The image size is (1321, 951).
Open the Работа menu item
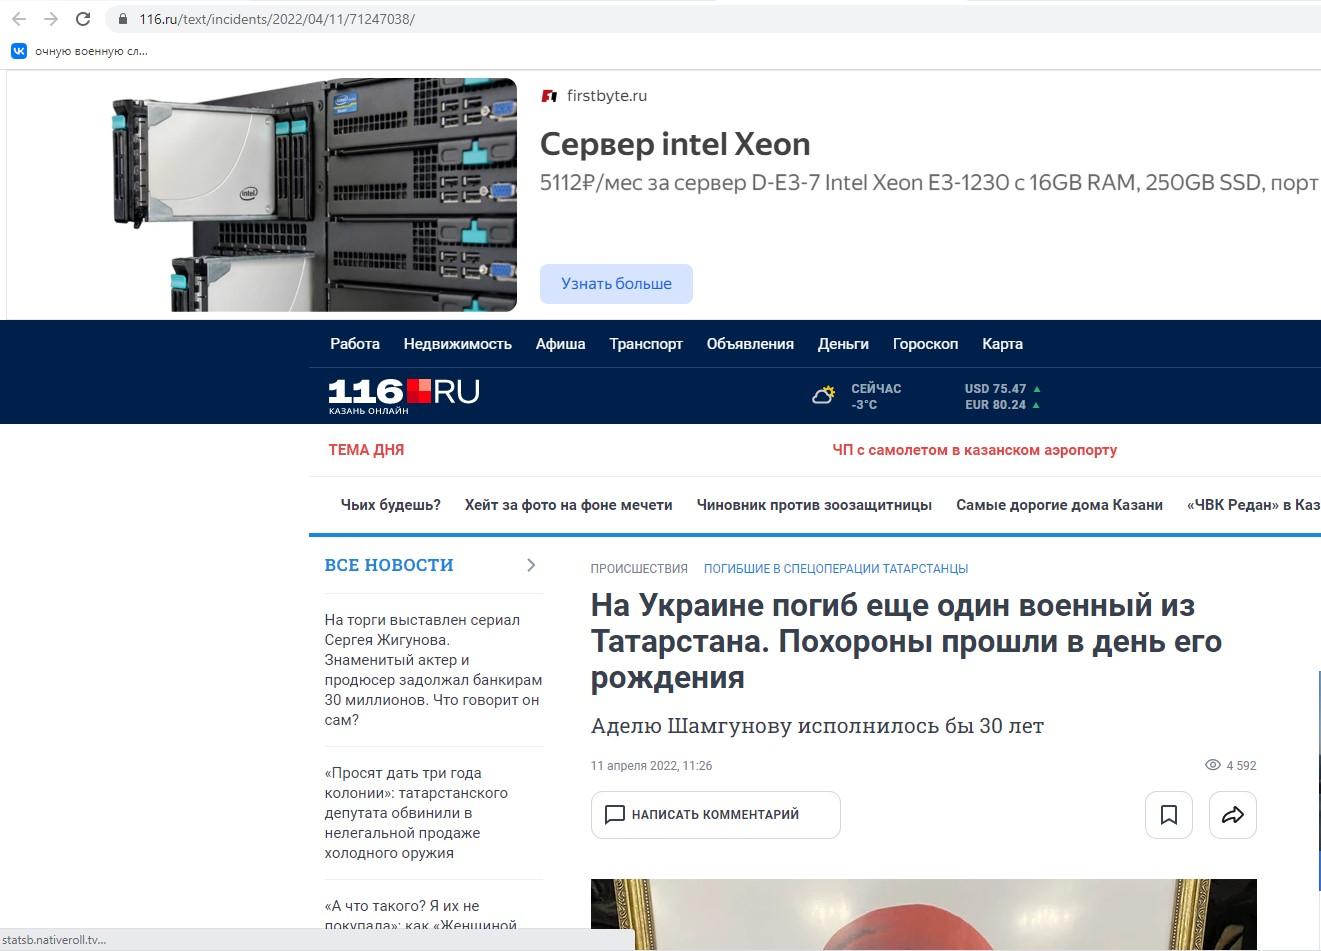[x=355, y=344]
